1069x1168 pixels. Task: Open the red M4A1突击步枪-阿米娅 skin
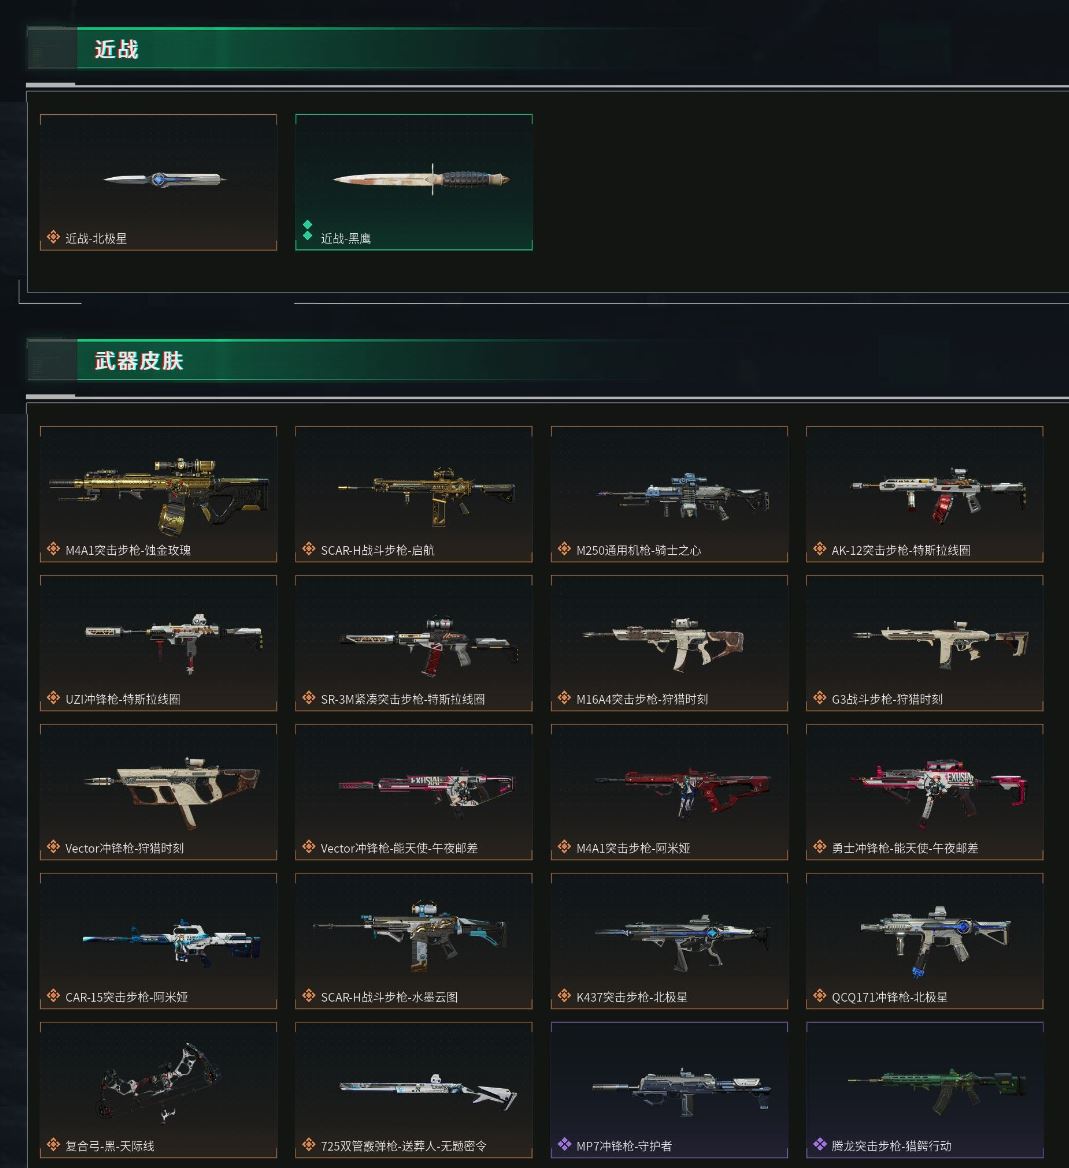coord(669,792)
